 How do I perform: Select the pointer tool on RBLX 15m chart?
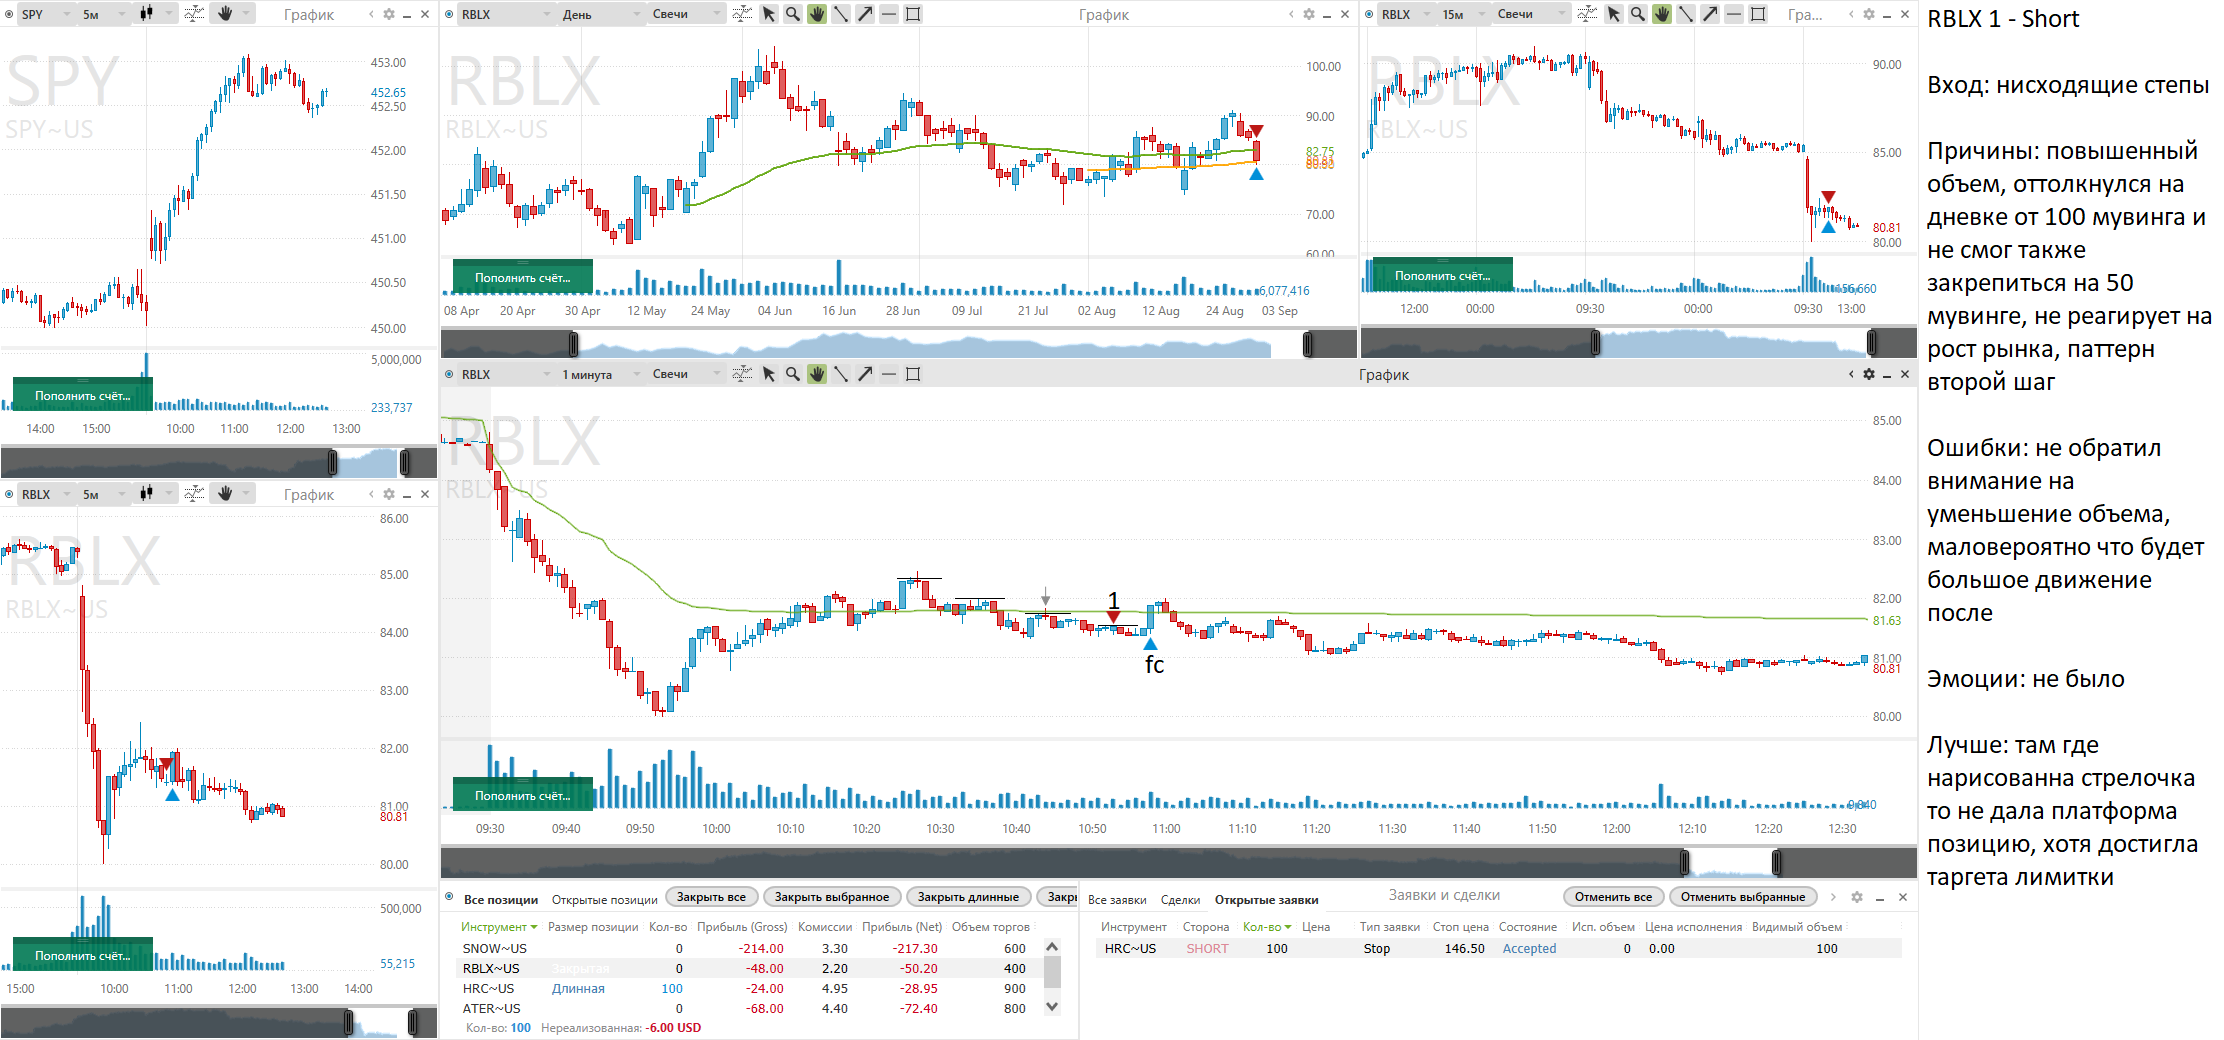point(1614,14)
